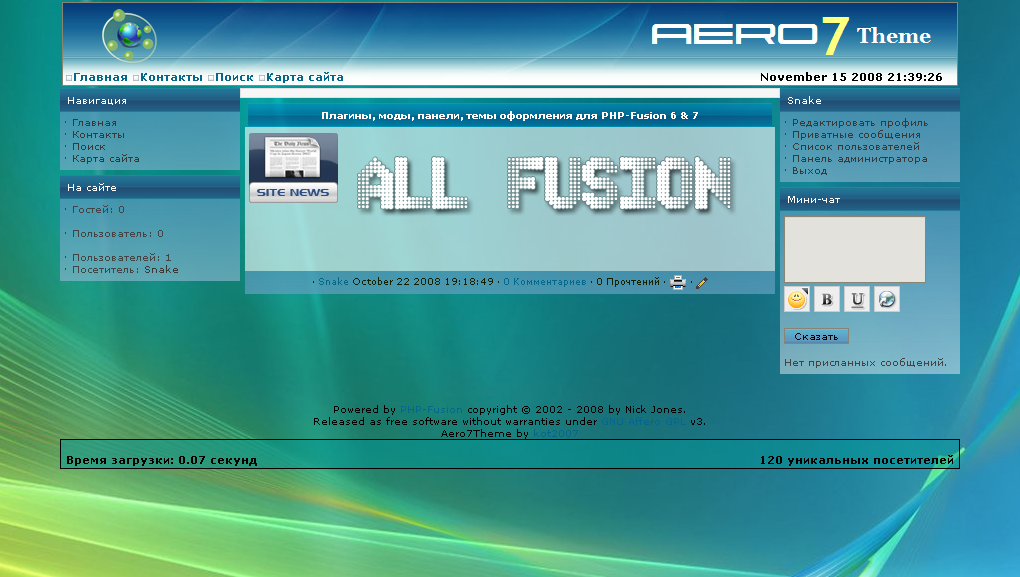Select Карта сайта in the Навигация panel
Viewport: 1020px width, 577px height.
105,159
